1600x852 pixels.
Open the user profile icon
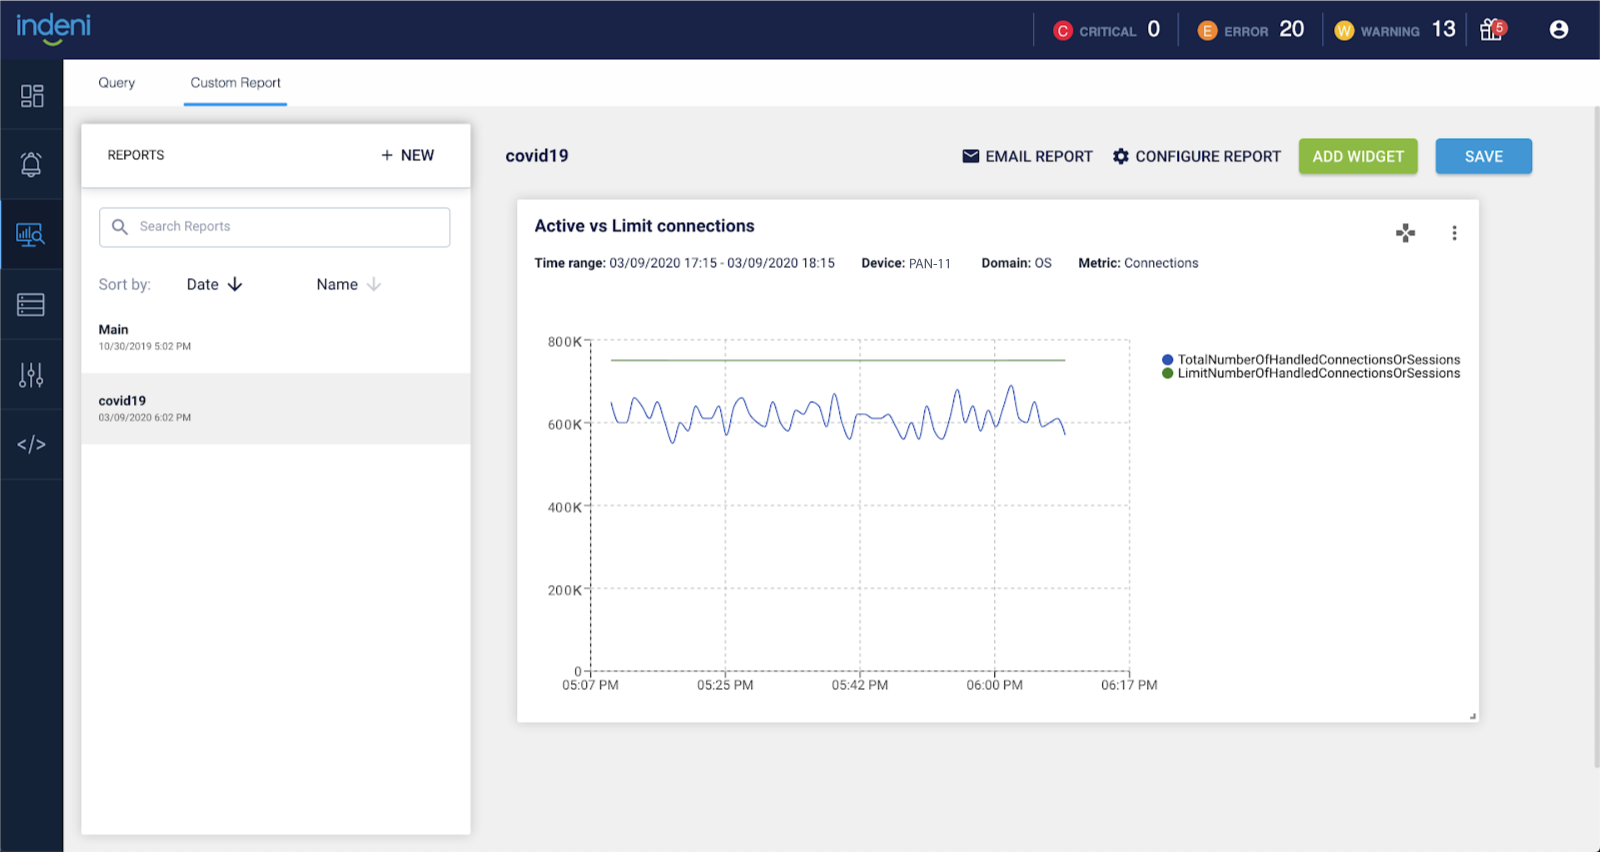click(1558, 30)
